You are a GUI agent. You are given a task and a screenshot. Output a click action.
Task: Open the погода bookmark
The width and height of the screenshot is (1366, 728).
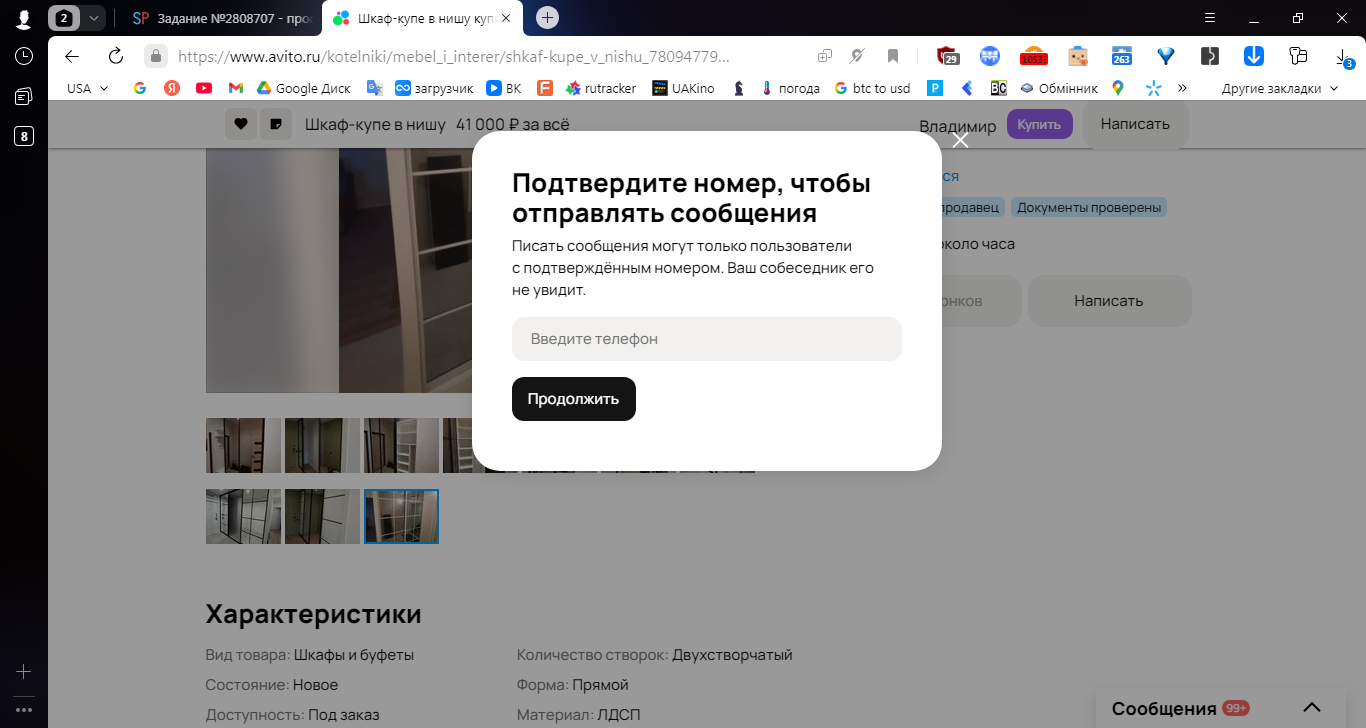click(790, 88)
